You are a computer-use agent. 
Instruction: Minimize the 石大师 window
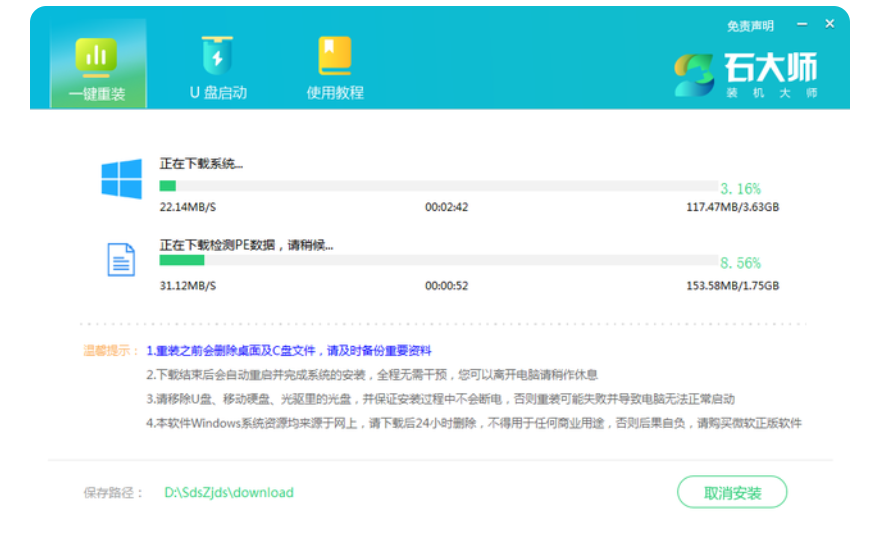pyautogui.click(x=802, y=24)
